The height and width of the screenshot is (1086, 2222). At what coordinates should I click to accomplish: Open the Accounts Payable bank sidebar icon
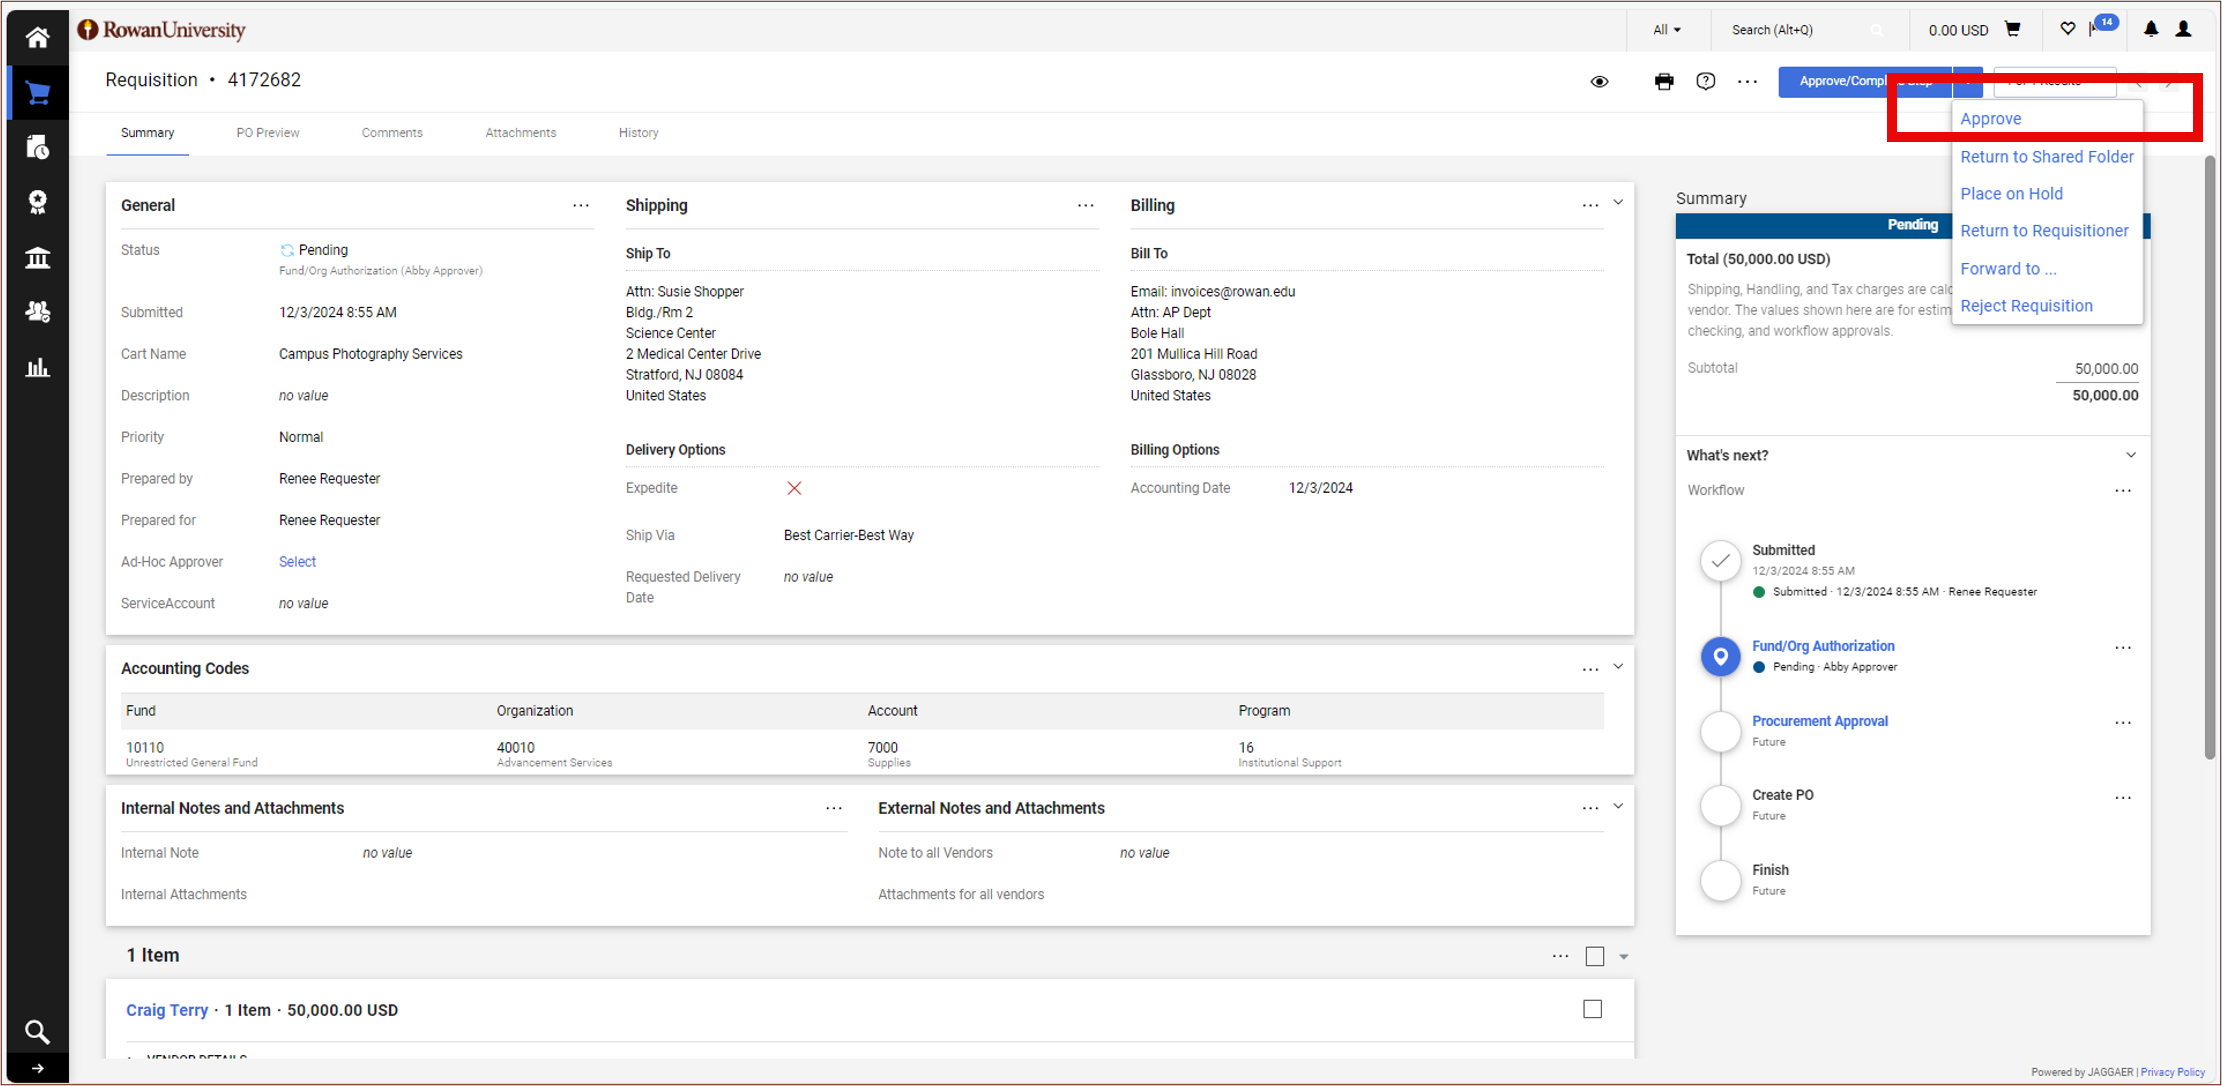[x=37, y=258]
